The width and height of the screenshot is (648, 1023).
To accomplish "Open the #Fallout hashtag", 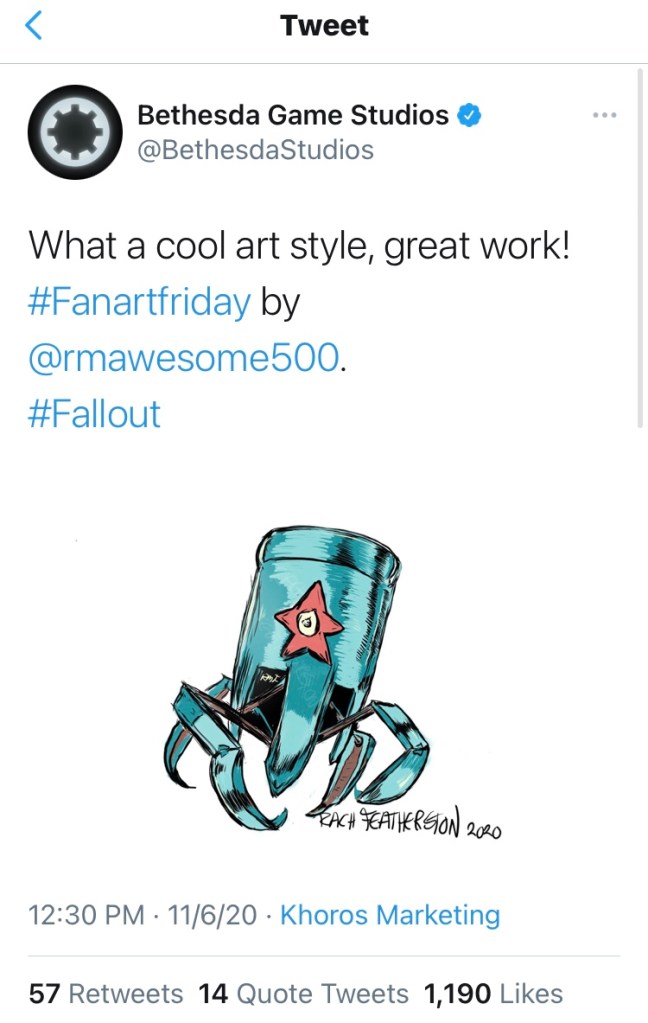I will [x=94, y=414].
